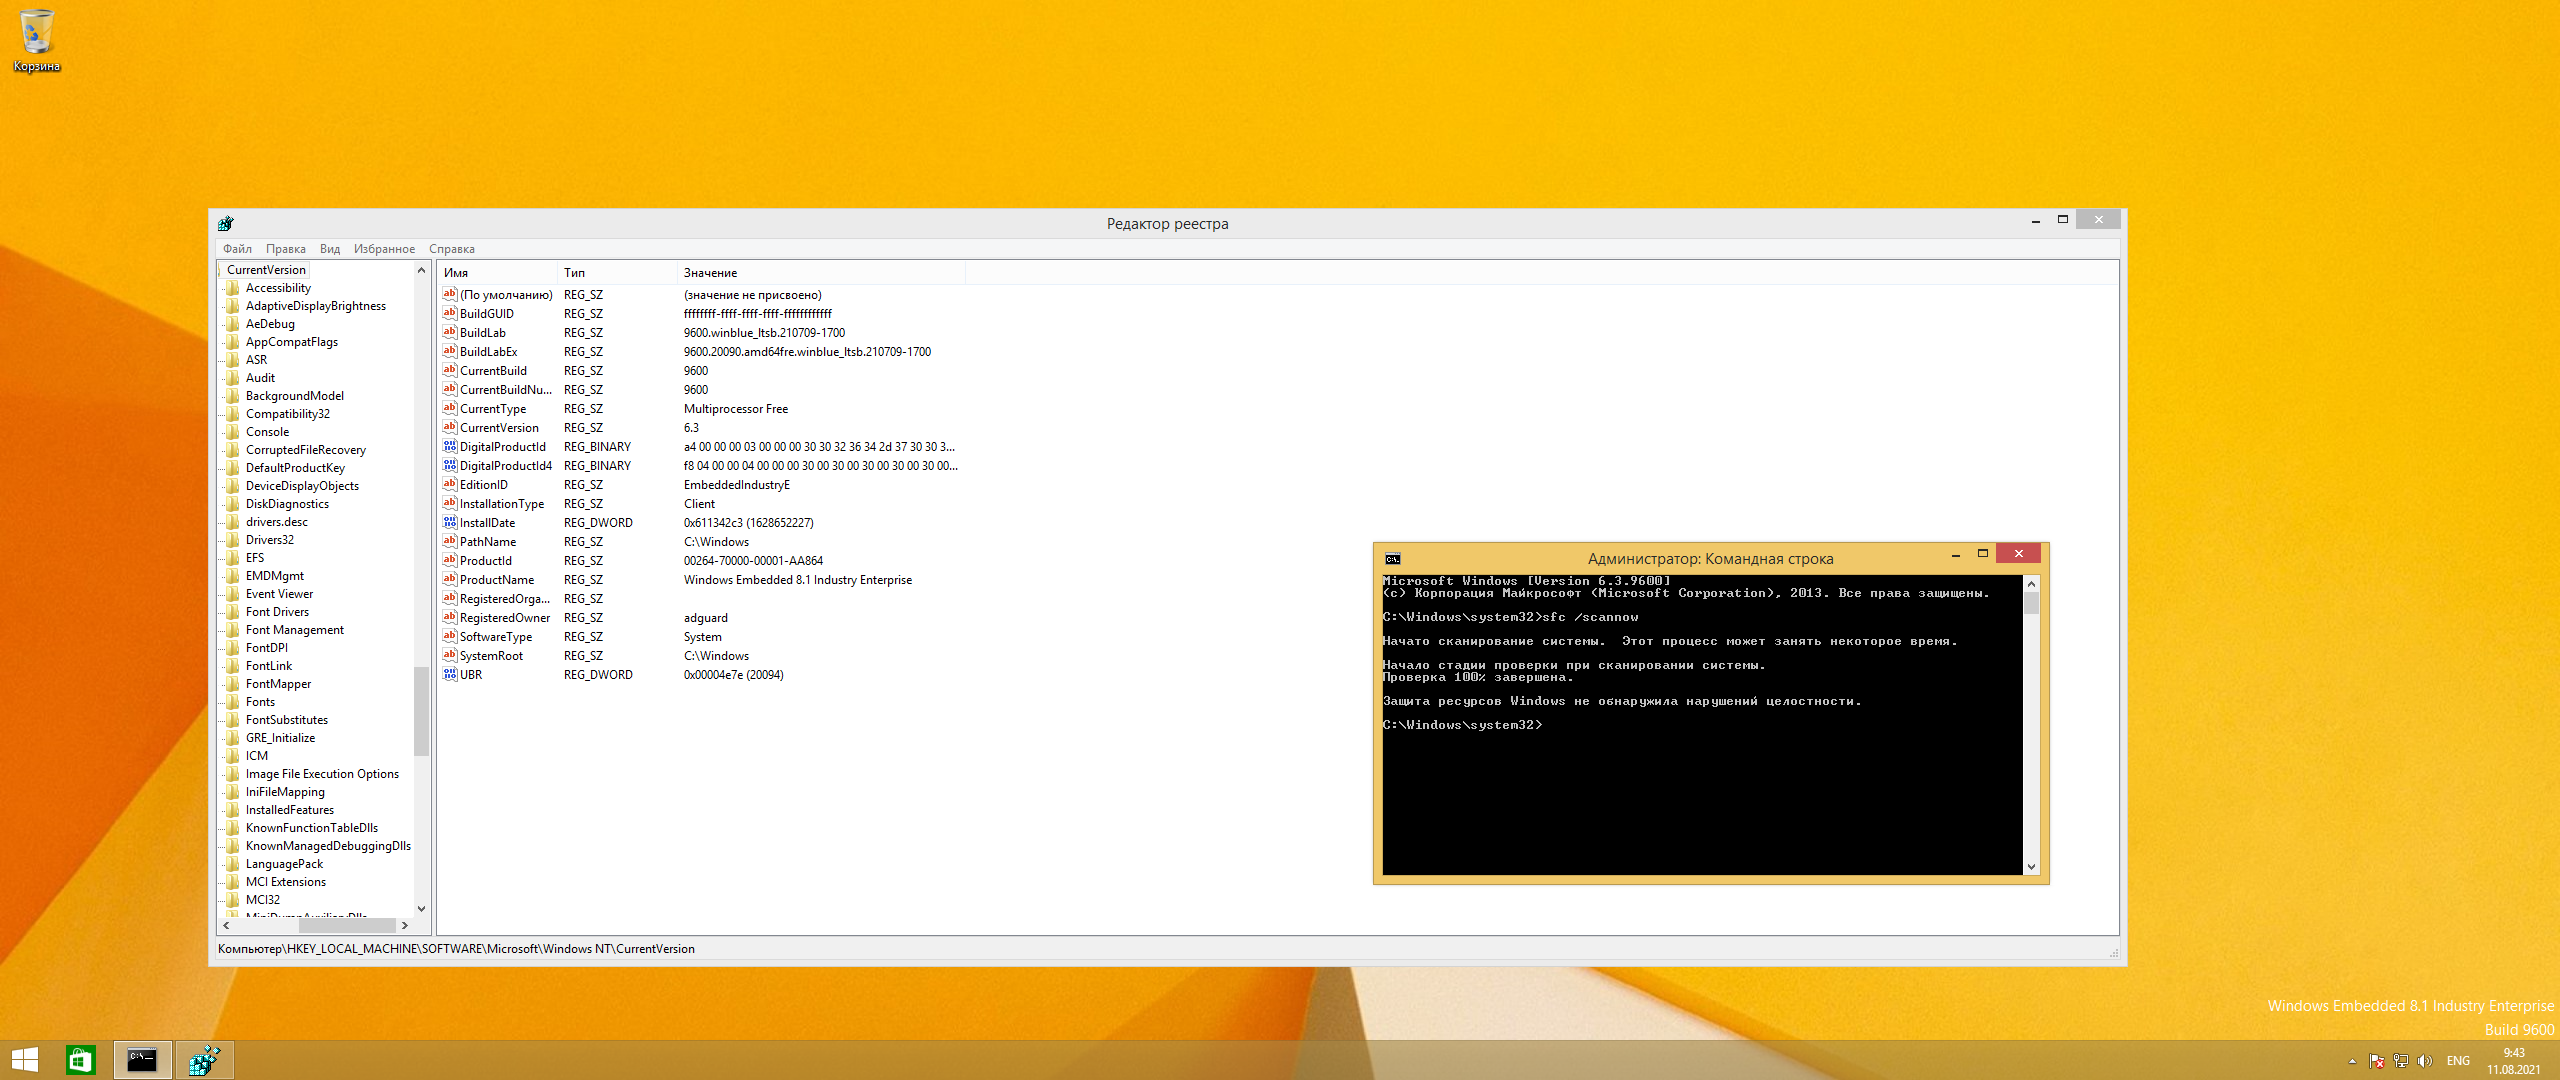The height and width of the screenshot is (1080, 2560).
Task: Select the ProductId value name
Action: [485, 561]
